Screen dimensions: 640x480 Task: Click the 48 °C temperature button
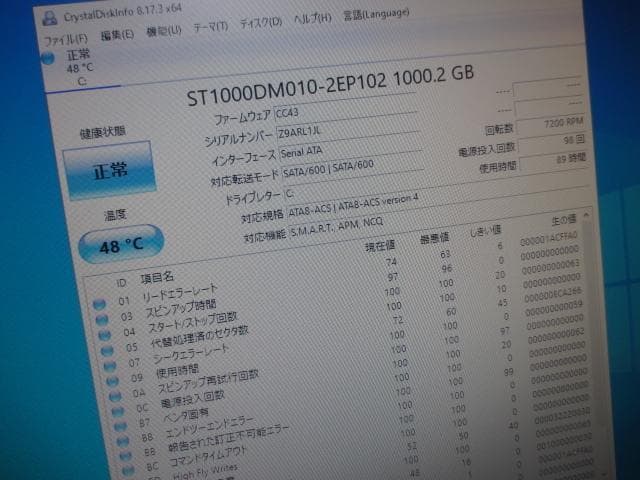click(x=120, y=244)
